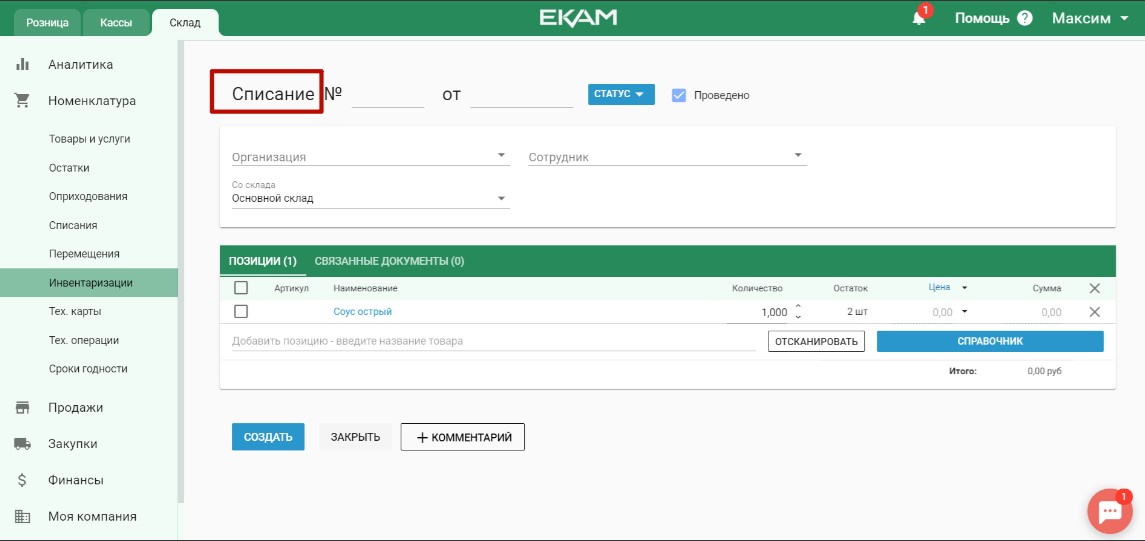Open the Максим user menu
The width and height of the screenshot is (1145, 541).
pos(1090,18)
